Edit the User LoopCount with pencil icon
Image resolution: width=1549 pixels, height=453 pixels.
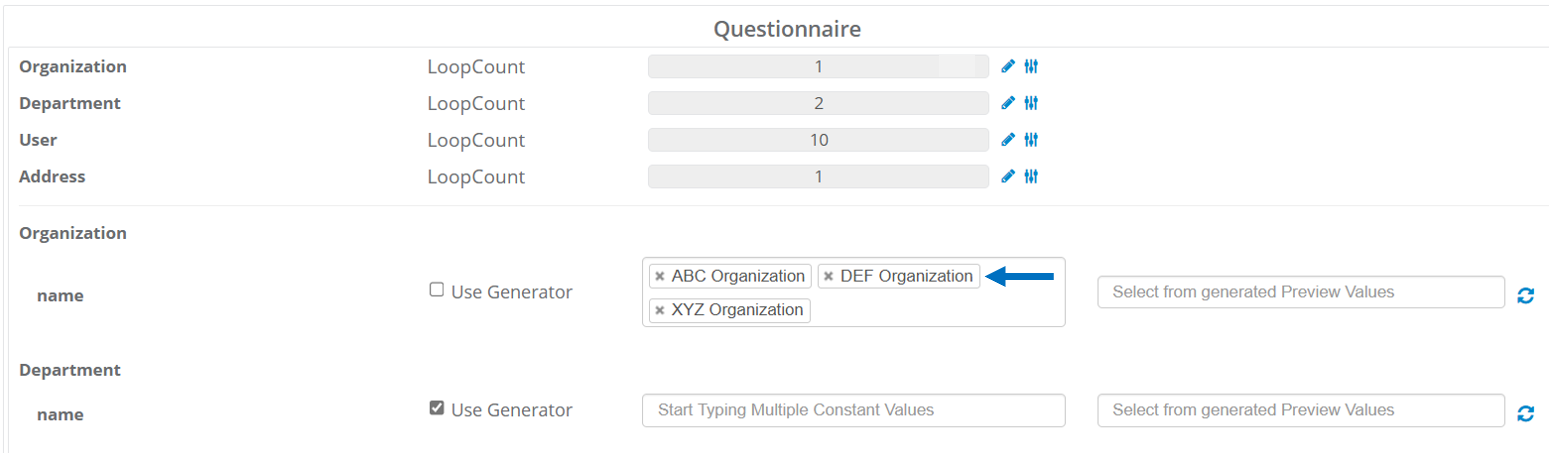1008,140
